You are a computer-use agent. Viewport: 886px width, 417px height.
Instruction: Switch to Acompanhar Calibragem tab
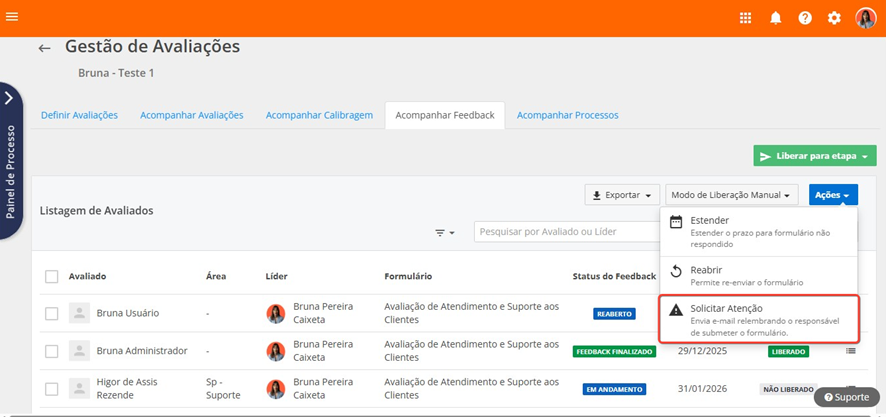(x=319, y=115)
